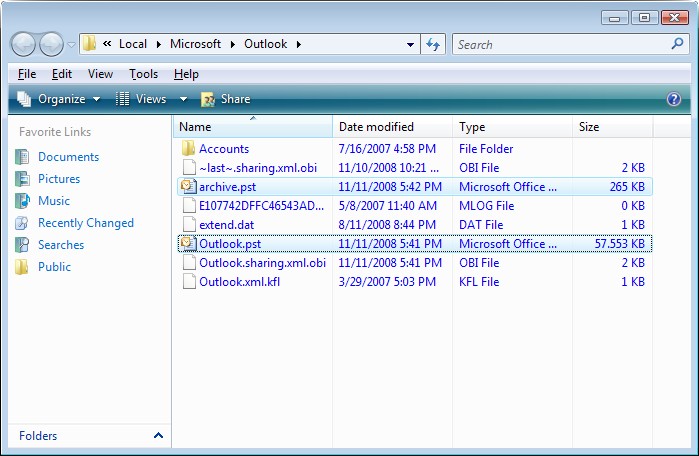Click the Music sidebar icon
This screenshot has height=456, width=699.
(x=22, y=201)
